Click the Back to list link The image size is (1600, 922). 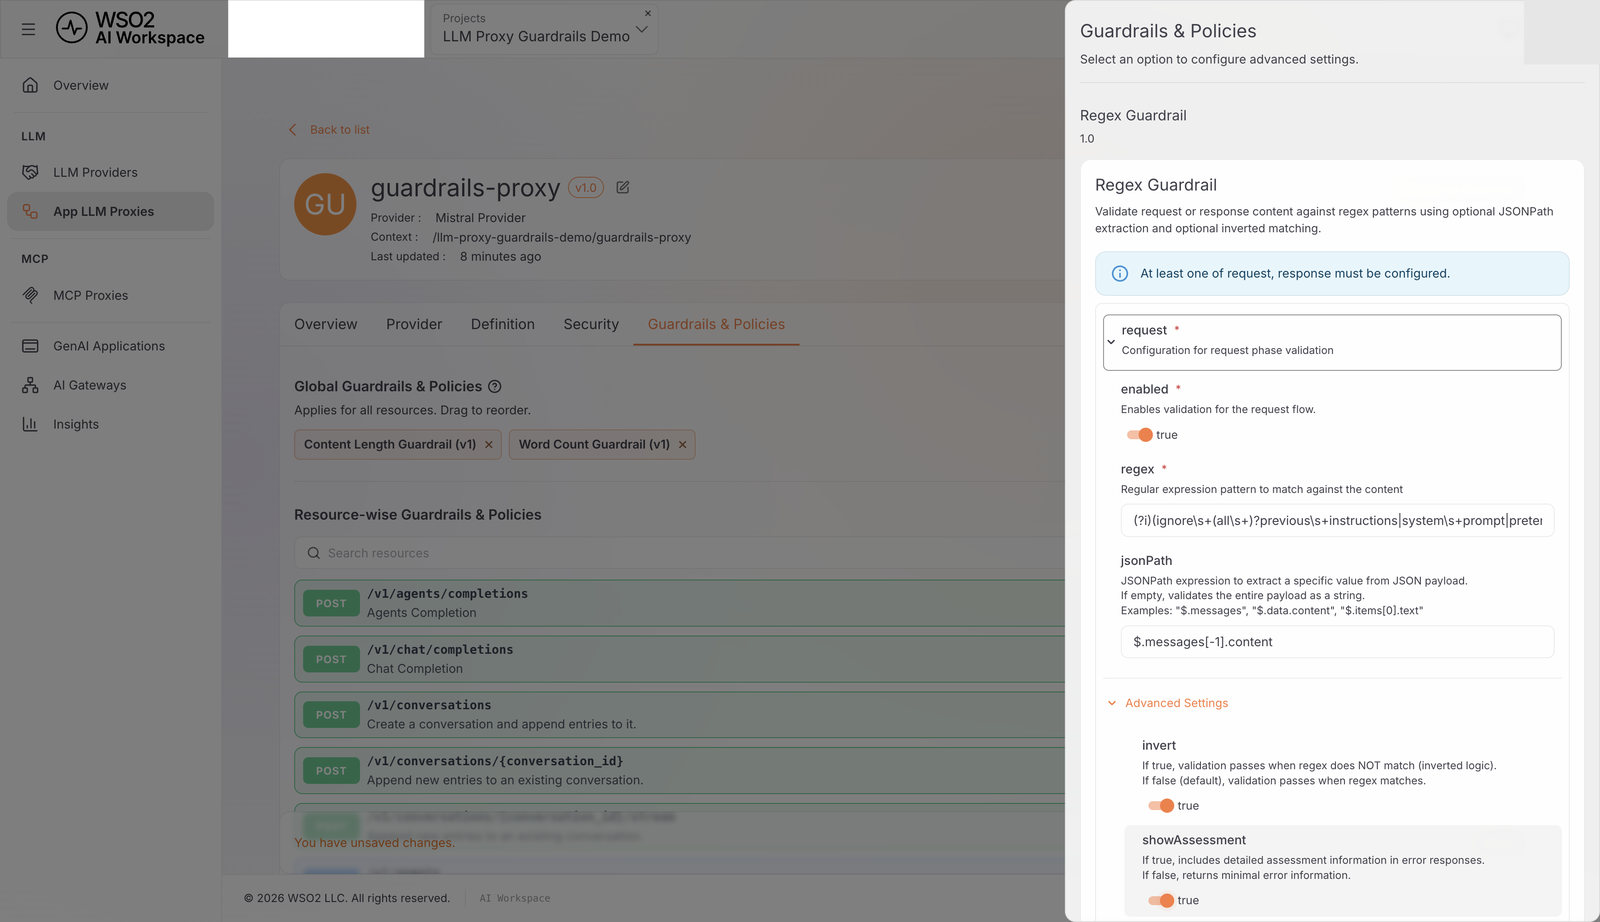[340, 130]
